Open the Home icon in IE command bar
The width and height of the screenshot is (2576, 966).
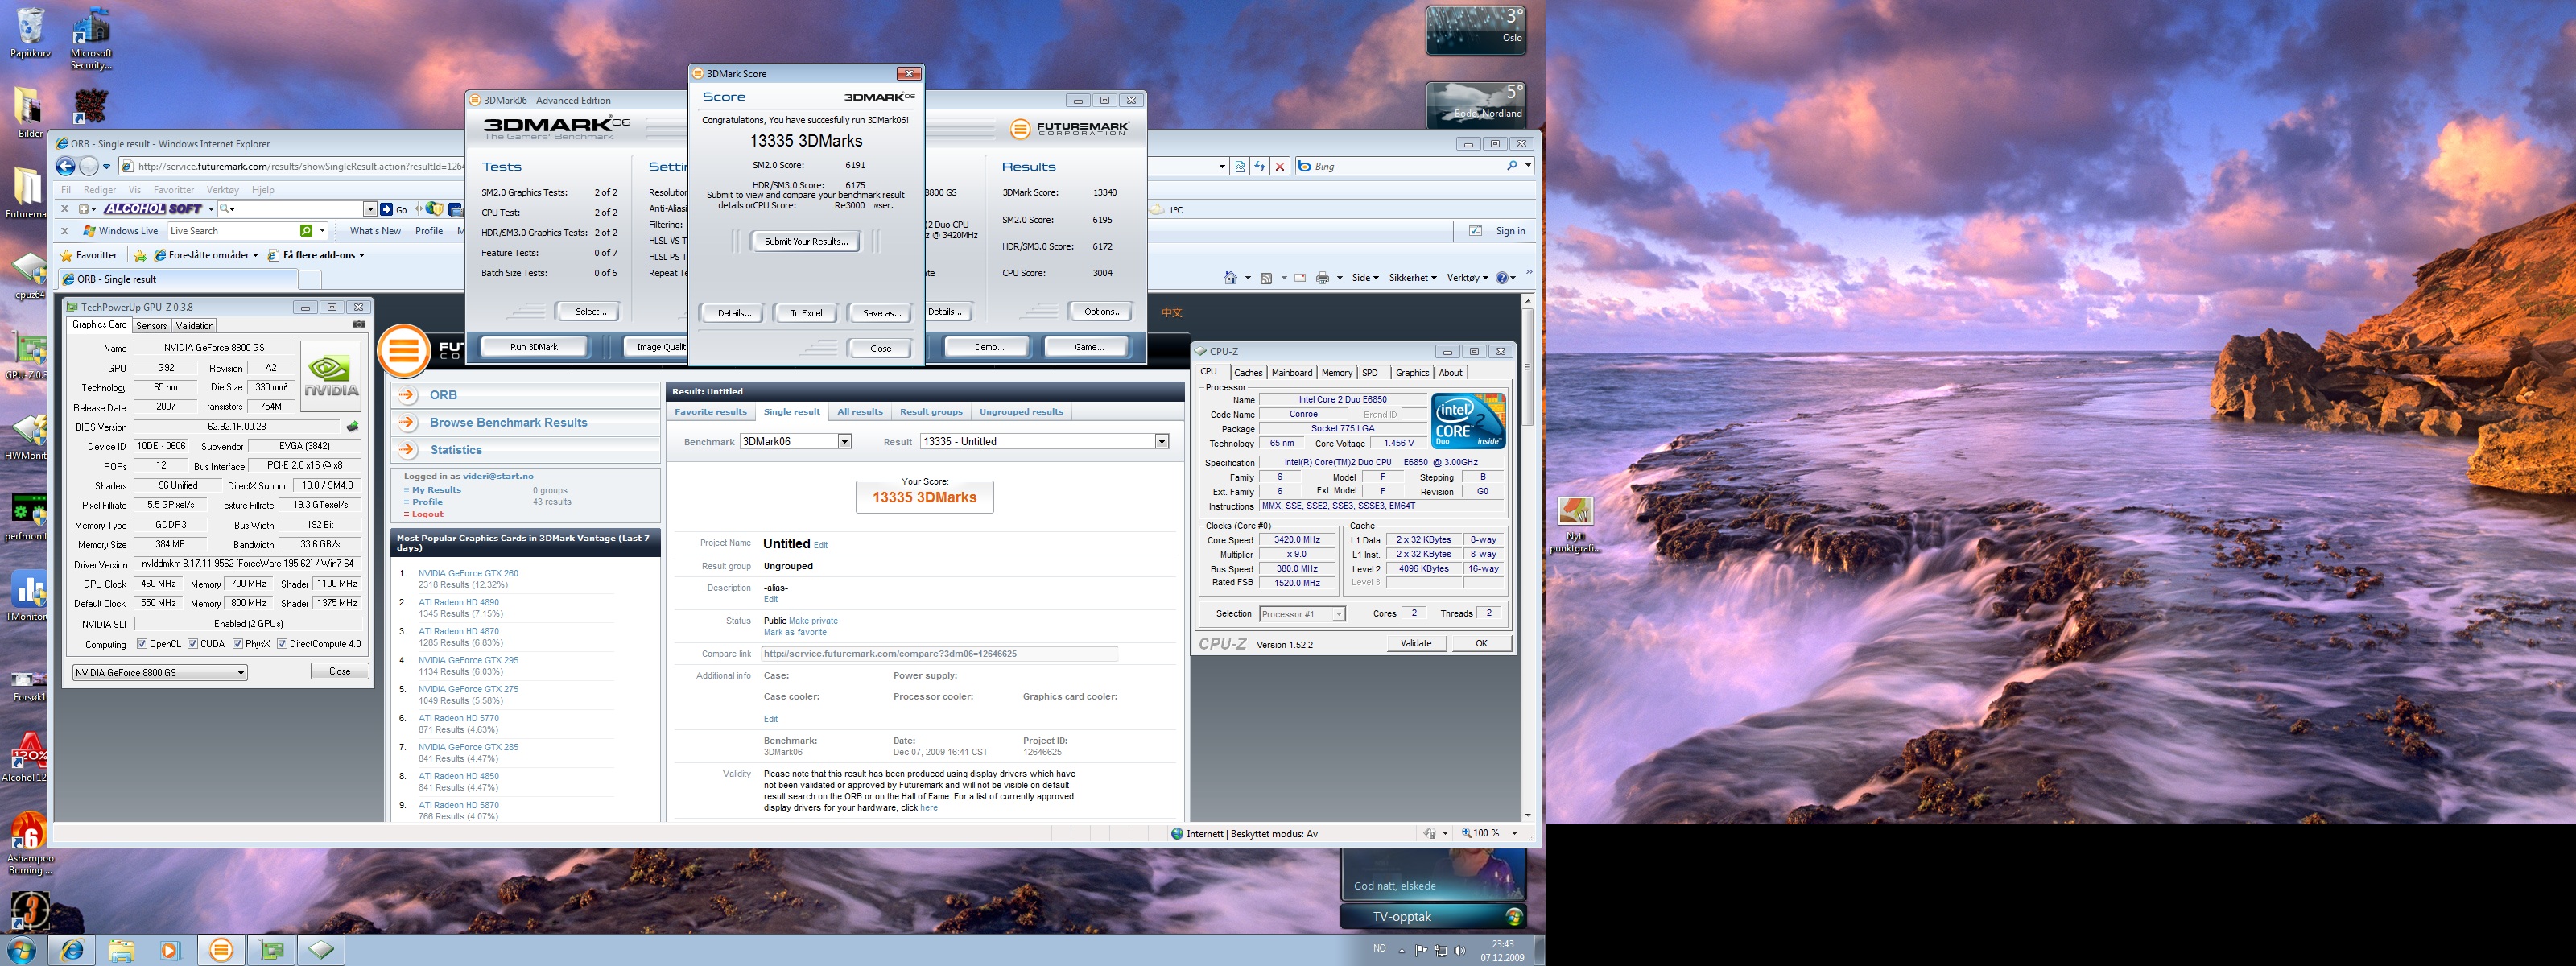coord(1231,278)
